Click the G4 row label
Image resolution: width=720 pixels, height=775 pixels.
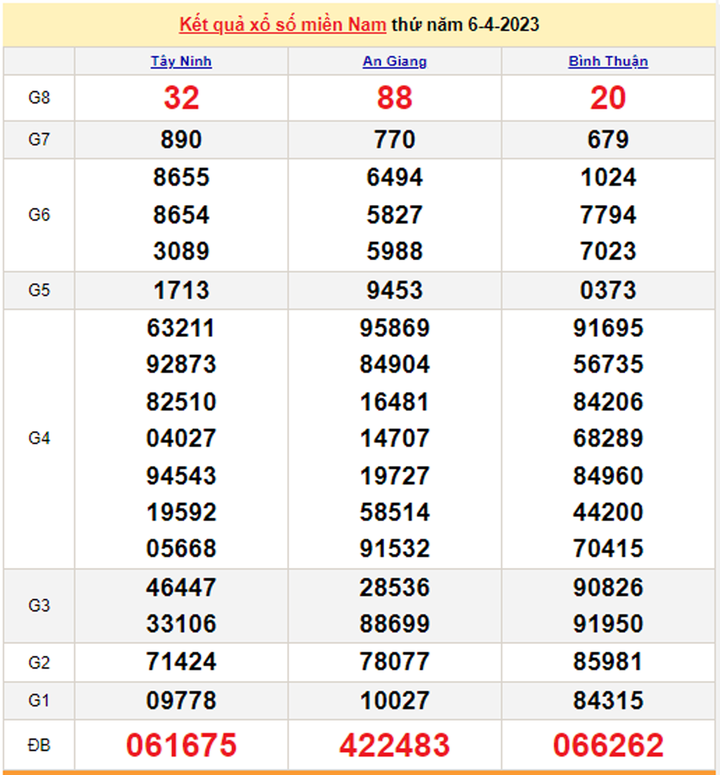pyautogui.click(x=39, y=438)
